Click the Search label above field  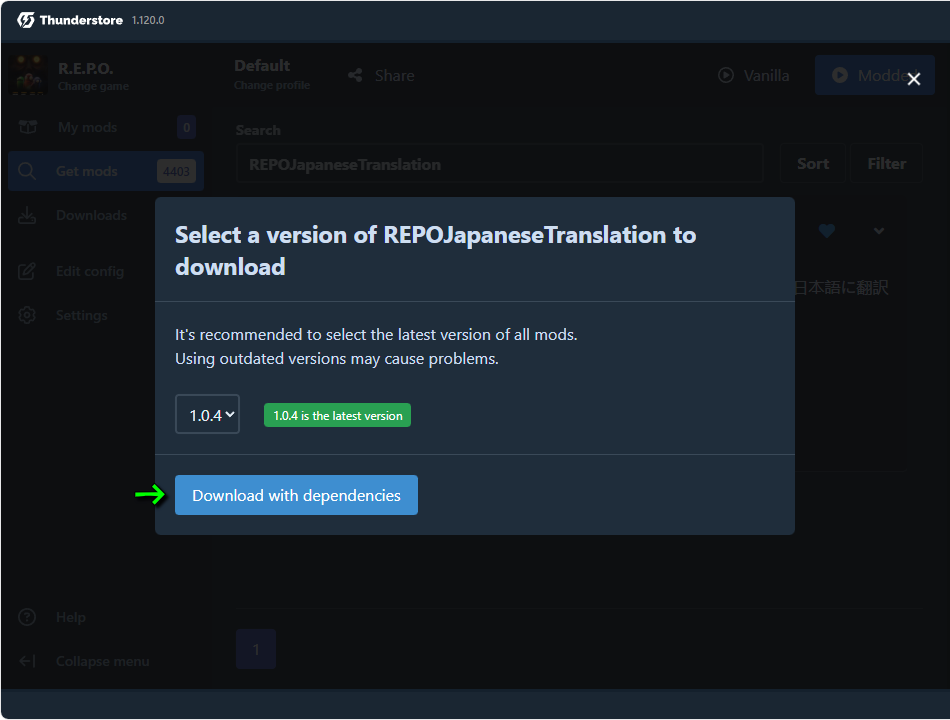pyautogui.click(x=258, y=130)
